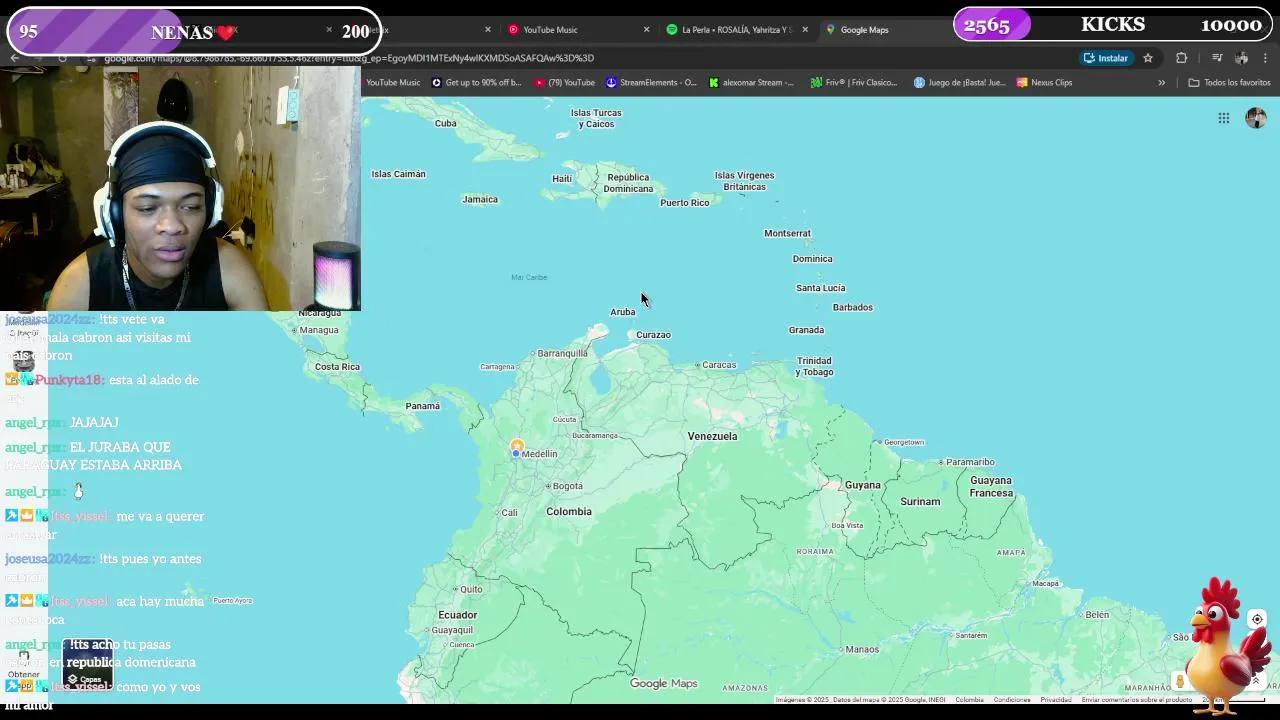Select the Street View pegman icon
The height and width of the screenshot is (720, 1280).
pyautogui.click(x=1180, y=681)
